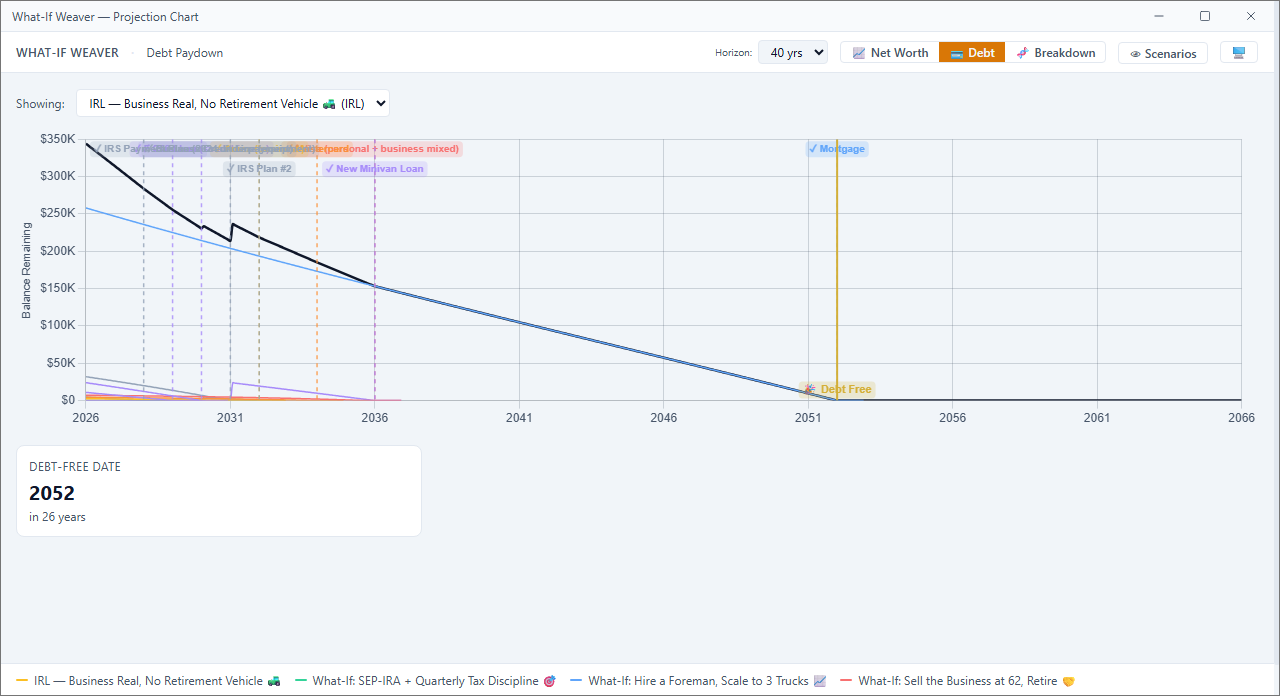
Task: Click the $250K y-axis label
Action: (x=58, y=213)
